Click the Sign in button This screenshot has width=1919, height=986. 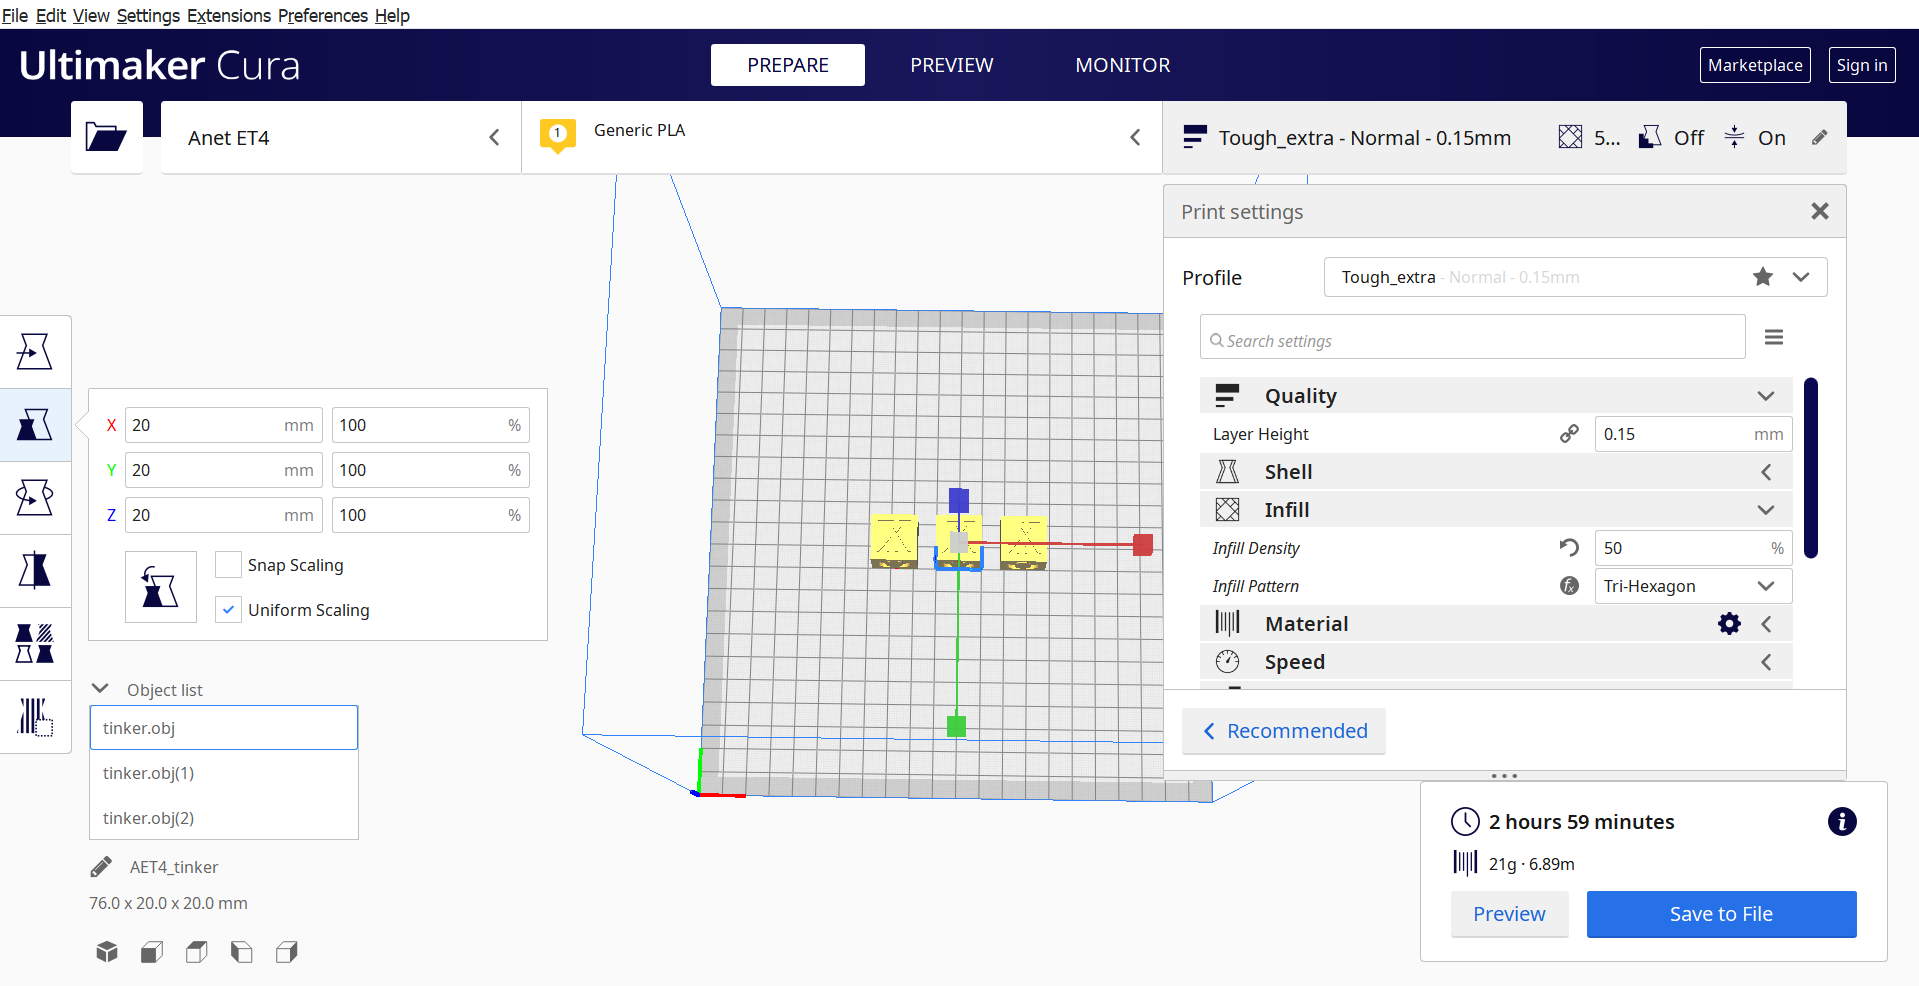(x=1862, y=65)
